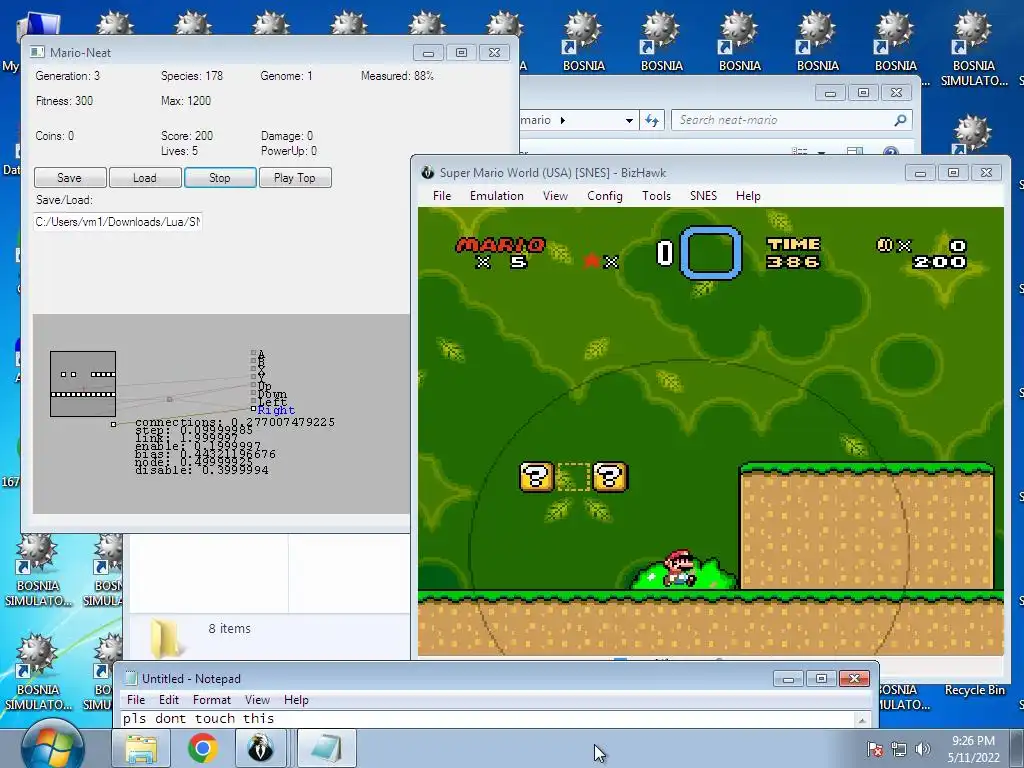
Task: Click the Mario-Neat title bar icon
Action: point(37,52)
